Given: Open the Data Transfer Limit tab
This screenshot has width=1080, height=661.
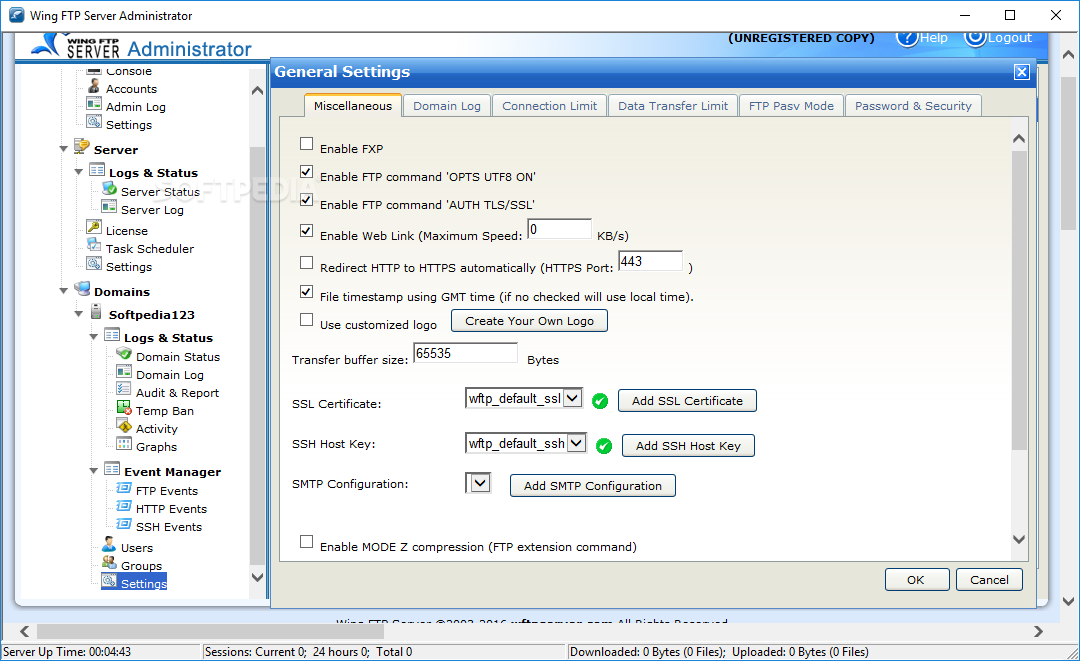Looking at the screenshot, I should click(673, 106).
